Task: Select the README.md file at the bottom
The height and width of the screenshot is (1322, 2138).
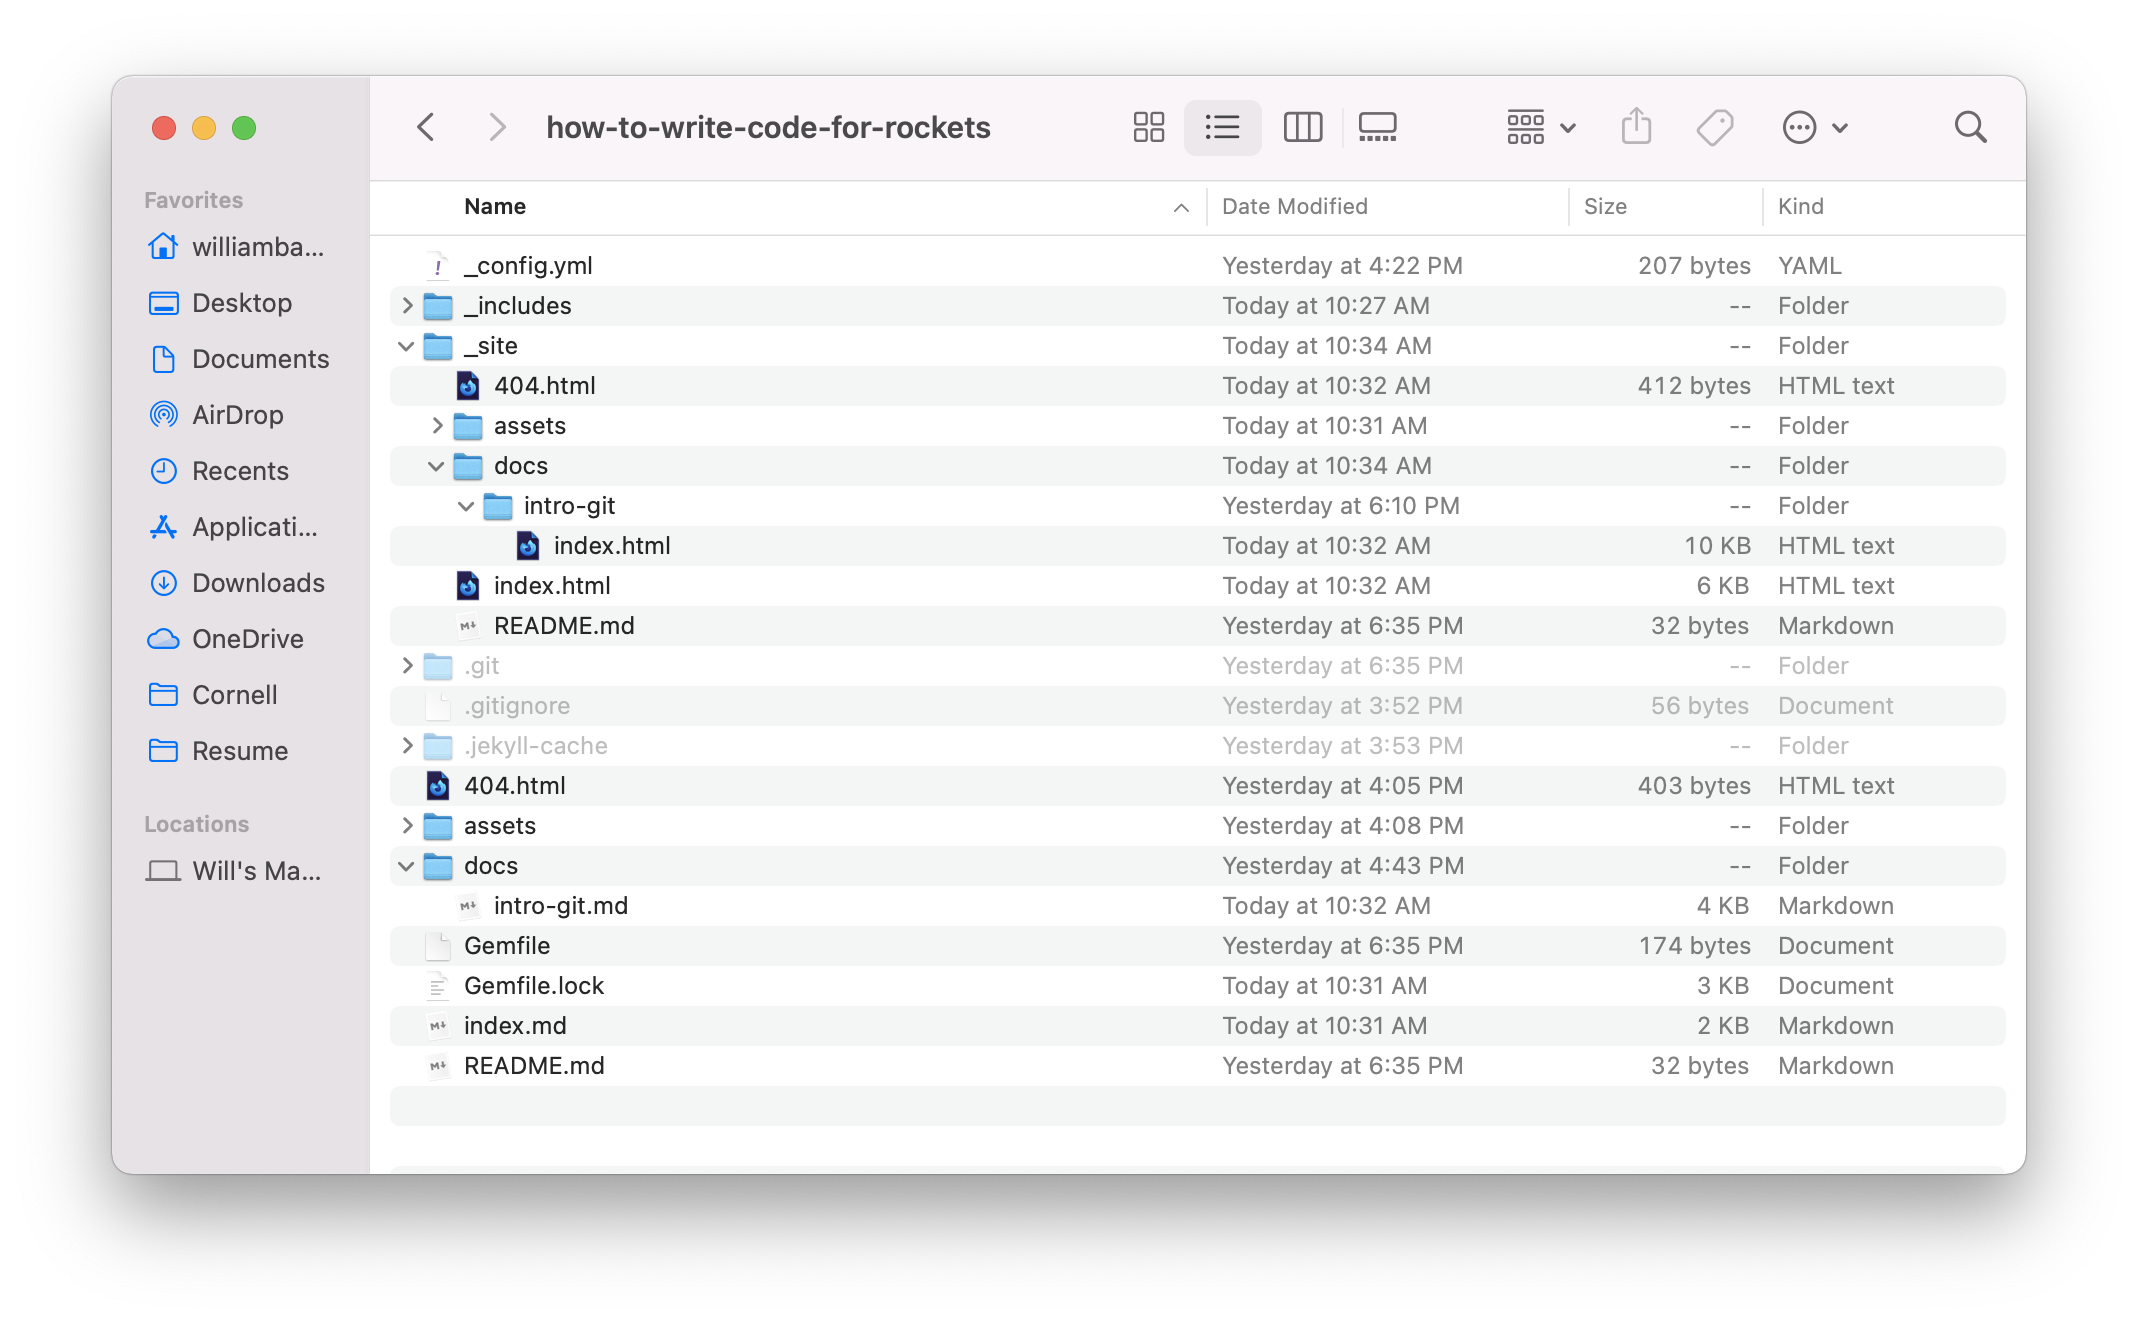Action: [x=534, y=1065]
